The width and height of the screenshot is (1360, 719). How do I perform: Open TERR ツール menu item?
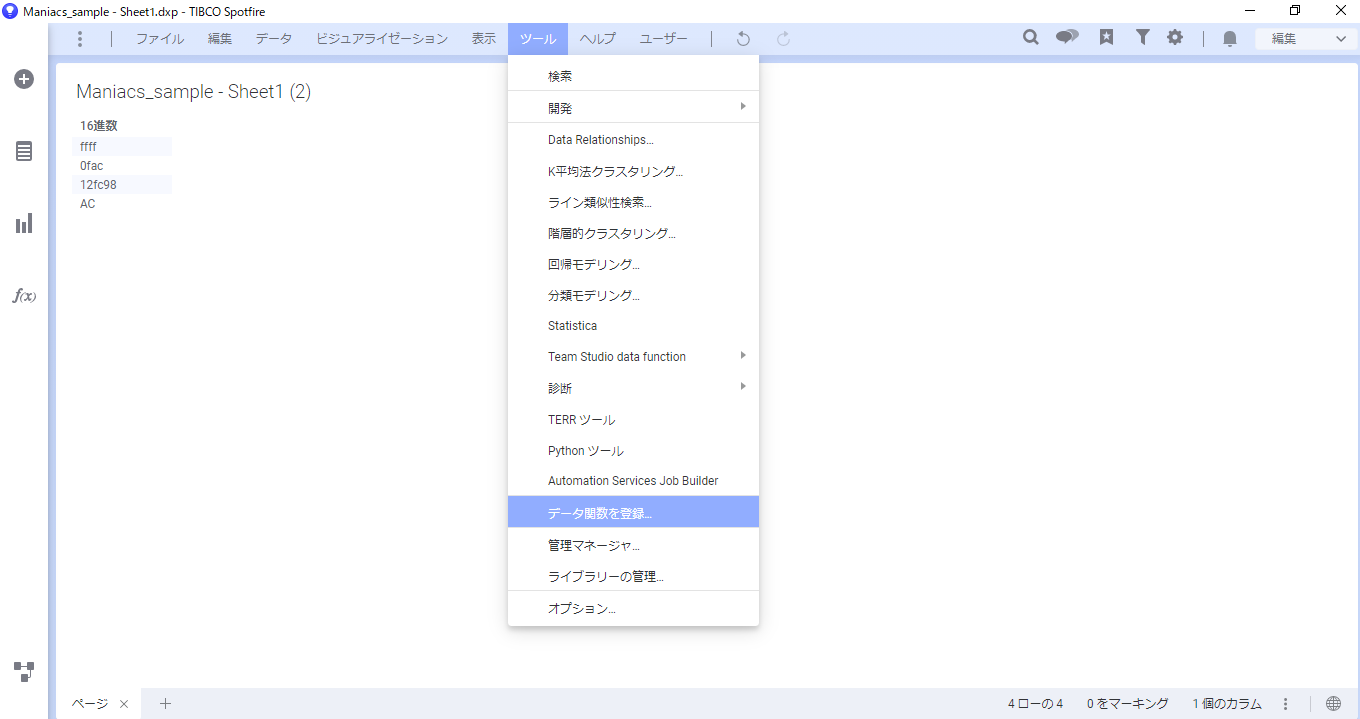[634, 420]
